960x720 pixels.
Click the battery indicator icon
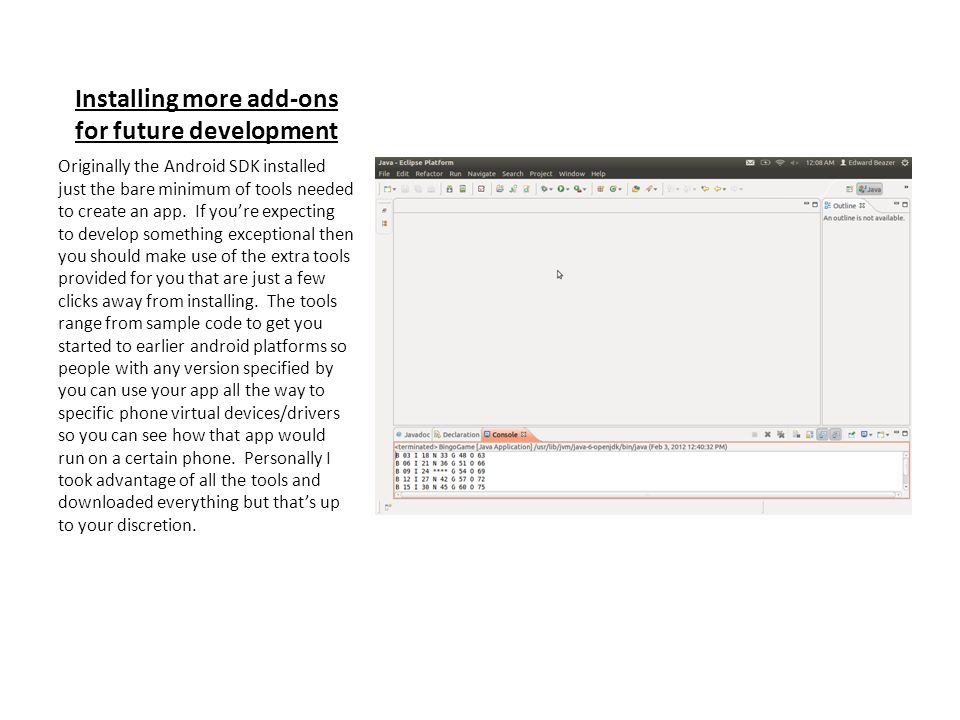pos(765,163)
